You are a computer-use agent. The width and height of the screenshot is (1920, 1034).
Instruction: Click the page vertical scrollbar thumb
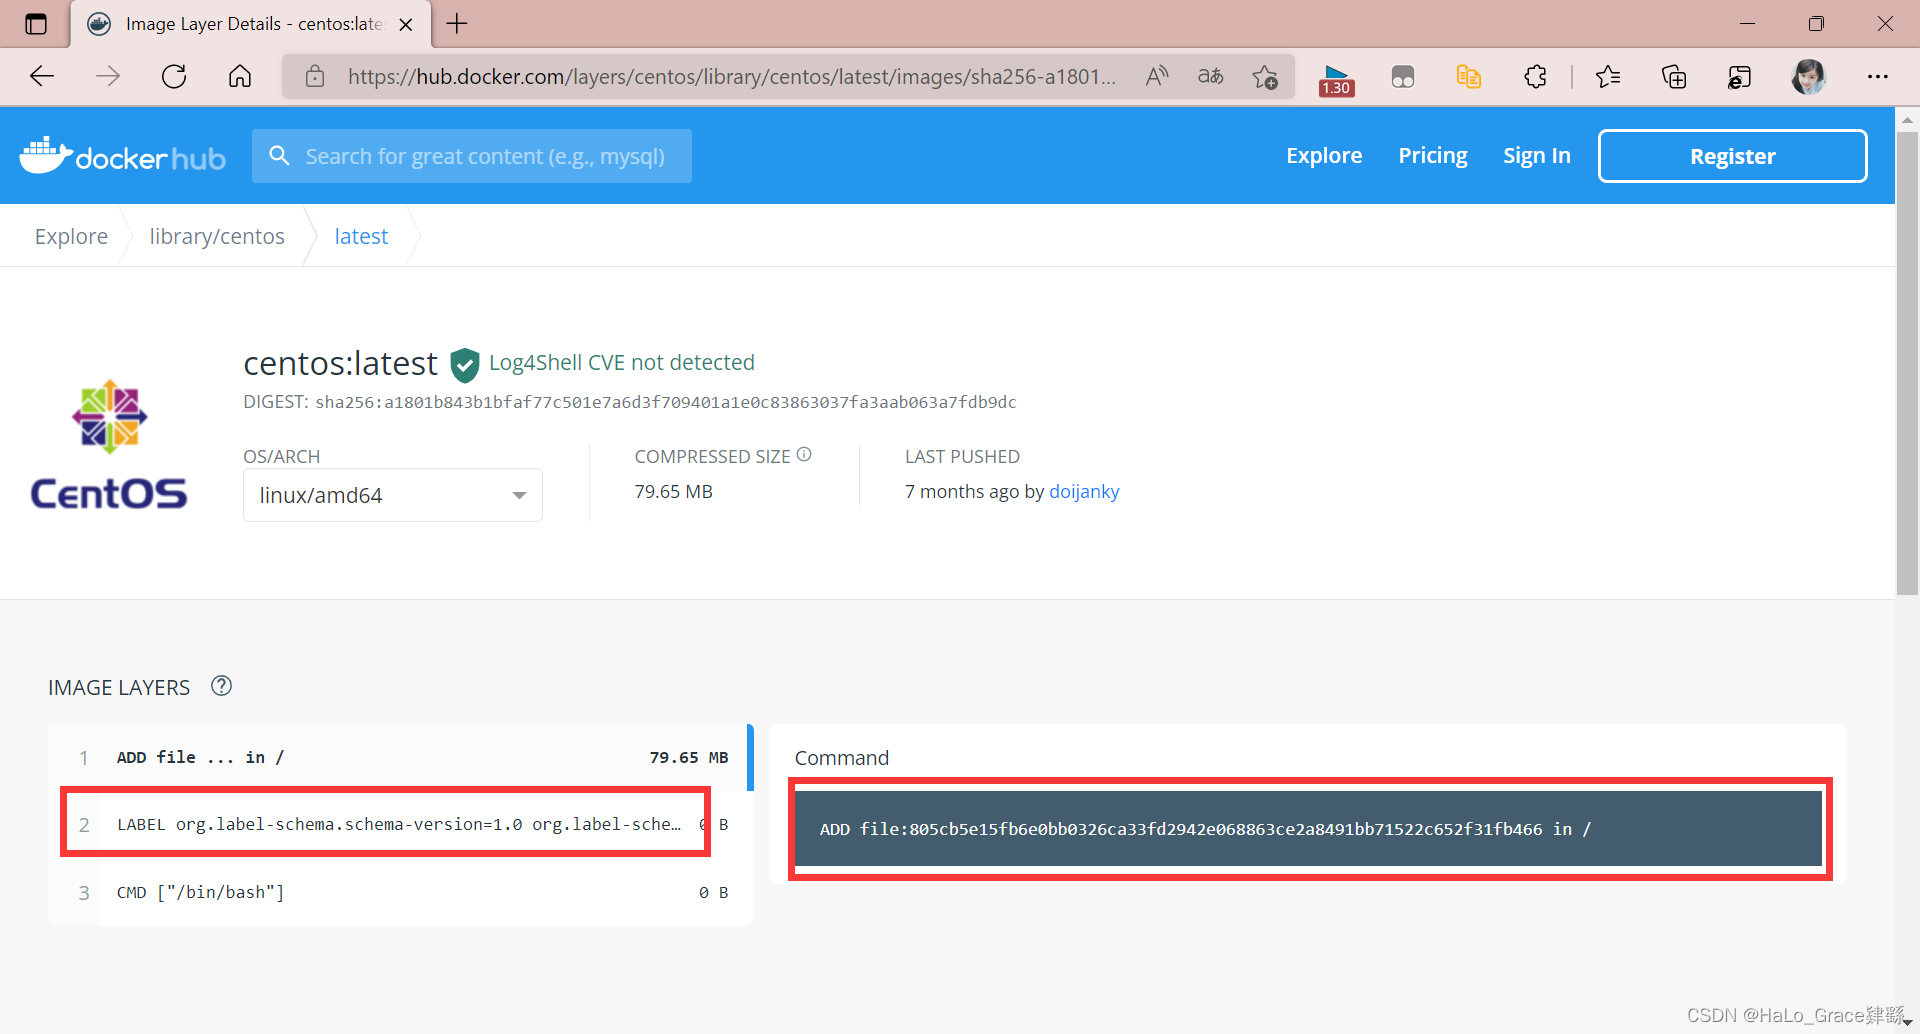pyautogui.click(x=1907, y=365)
